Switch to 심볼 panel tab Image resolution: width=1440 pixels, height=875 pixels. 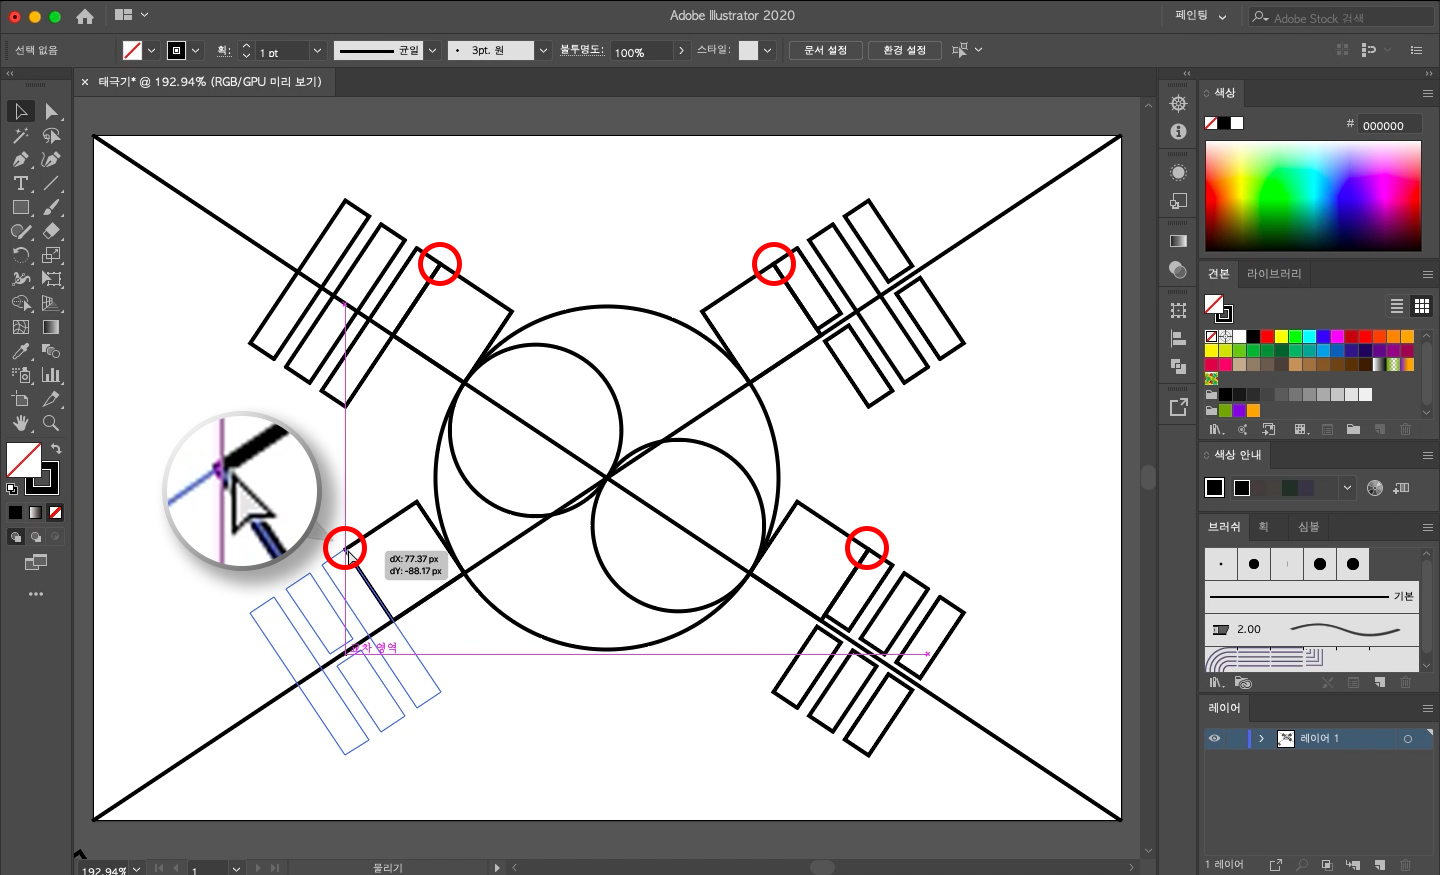click(1308, 527)
